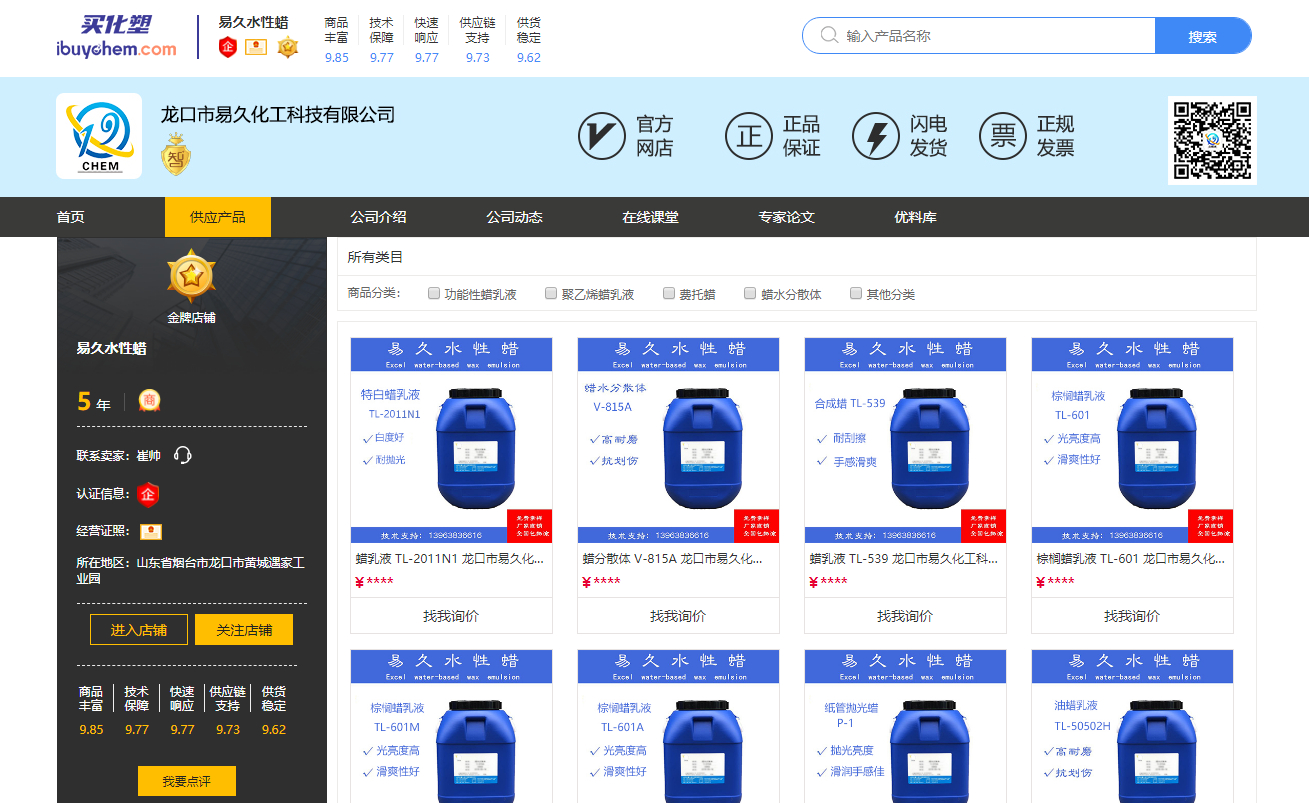Click the product name search field
1309x803 pixels.
pyautogui.click(x=990, y=36)
